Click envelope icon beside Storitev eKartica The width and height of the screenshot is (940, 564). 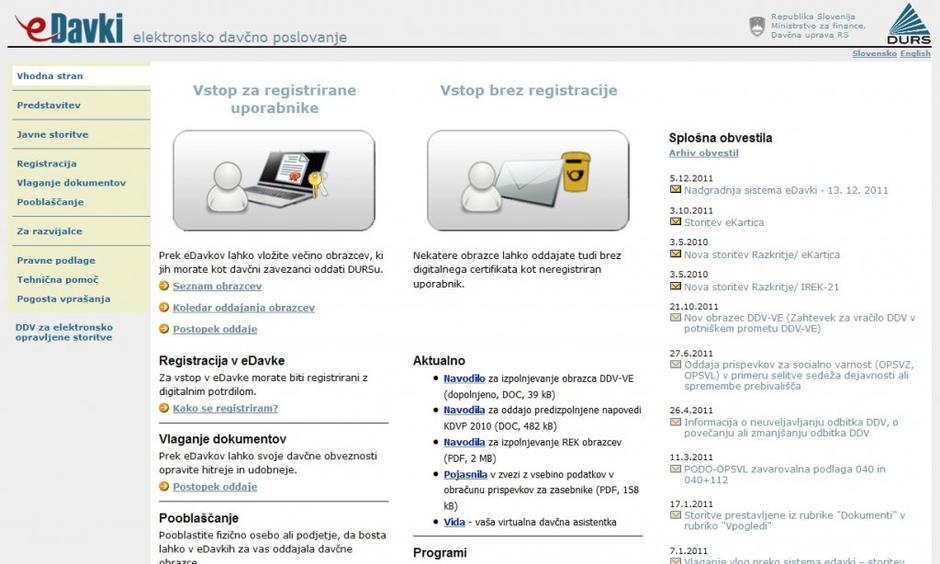tap(676, 222)
